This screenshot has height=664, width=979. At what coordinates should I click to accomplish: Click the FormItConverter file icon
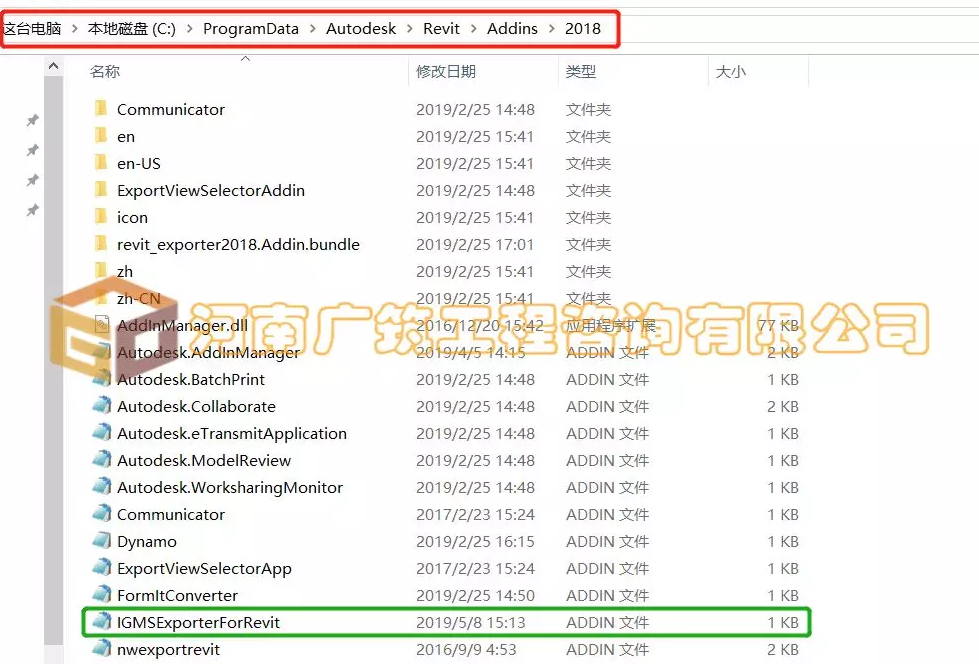click(x=102, y=595)
